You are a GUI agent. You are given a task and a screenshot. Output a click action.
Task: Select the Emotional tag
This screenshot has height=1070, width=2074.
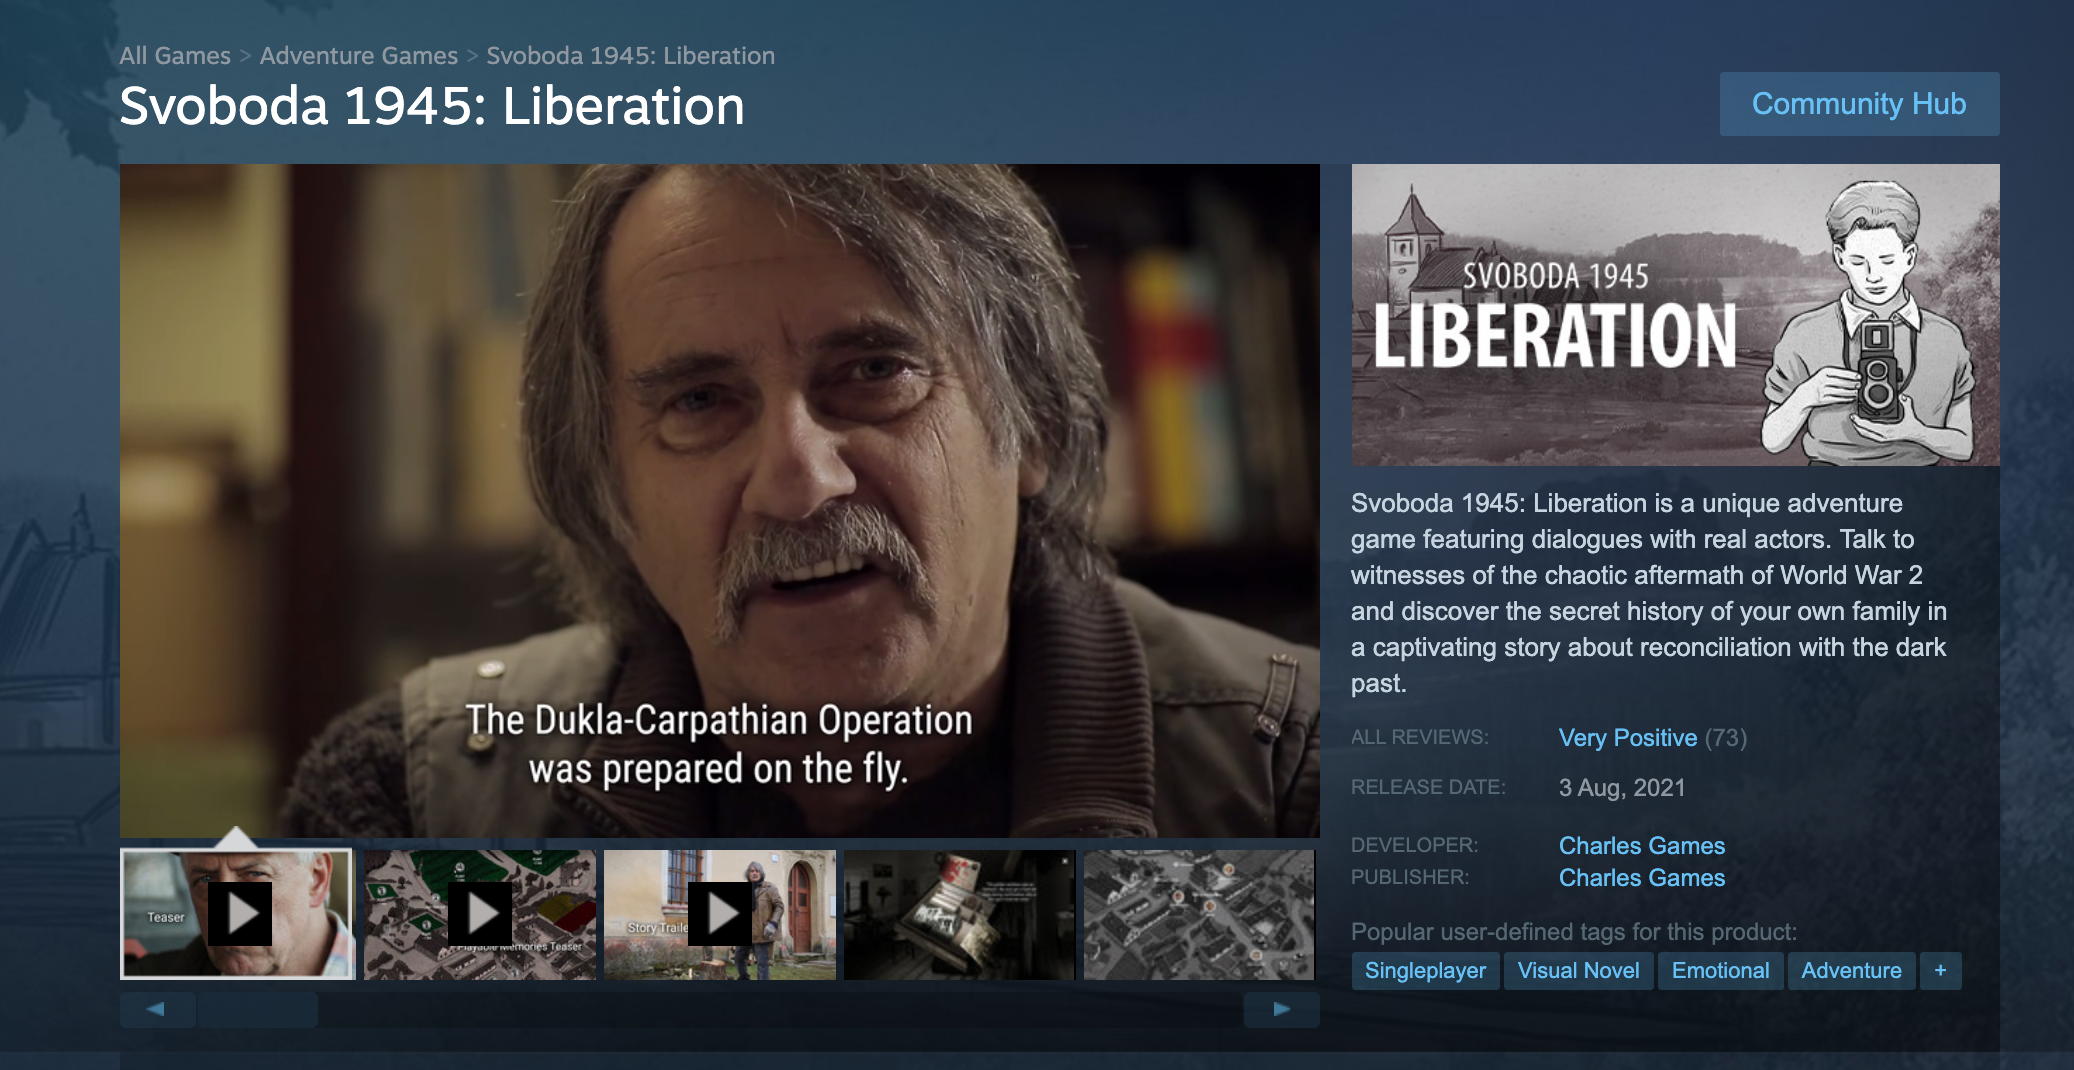[x=1720, y=970]
